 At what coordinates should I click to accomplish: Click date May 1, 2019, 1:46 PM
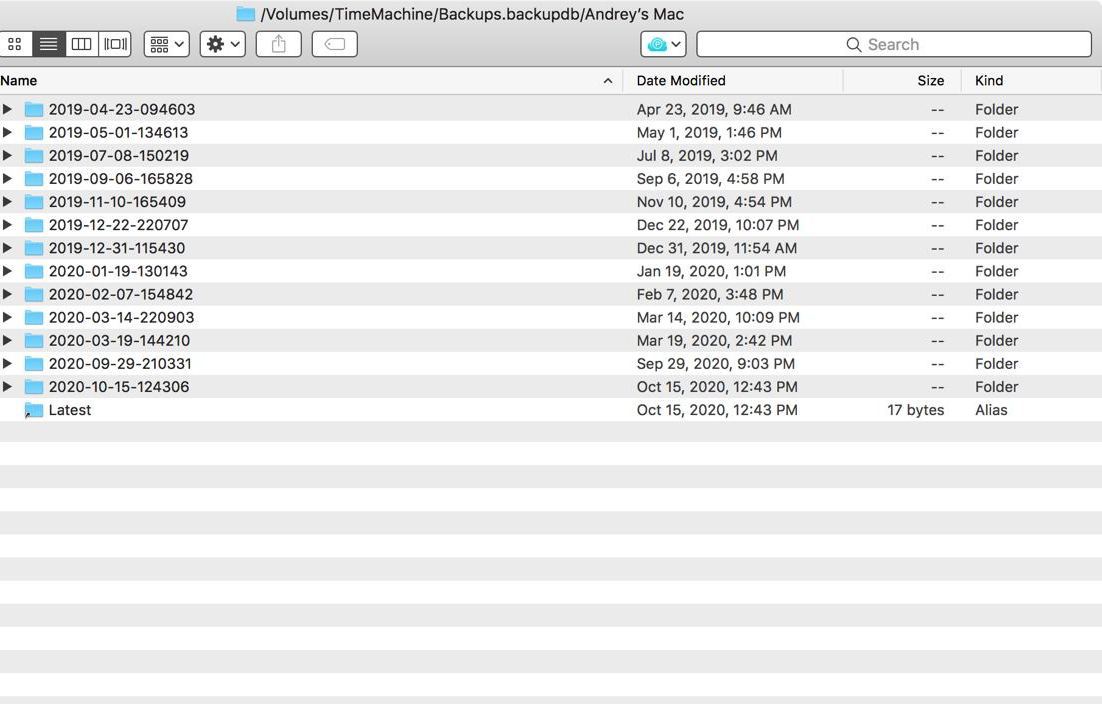(709, 132)
